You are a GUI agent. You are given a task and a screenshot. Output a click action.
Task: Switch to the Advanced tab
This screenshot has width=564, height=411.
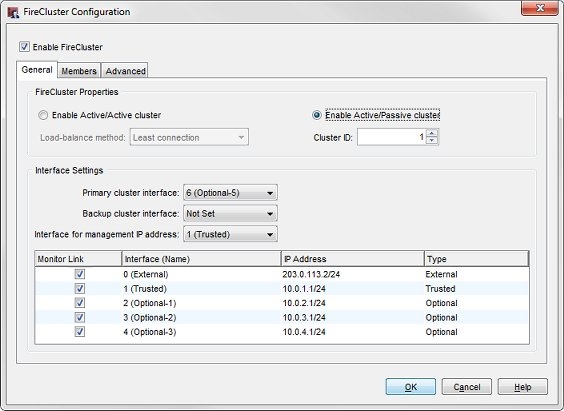pyautogui.click(x=125, y=71)
